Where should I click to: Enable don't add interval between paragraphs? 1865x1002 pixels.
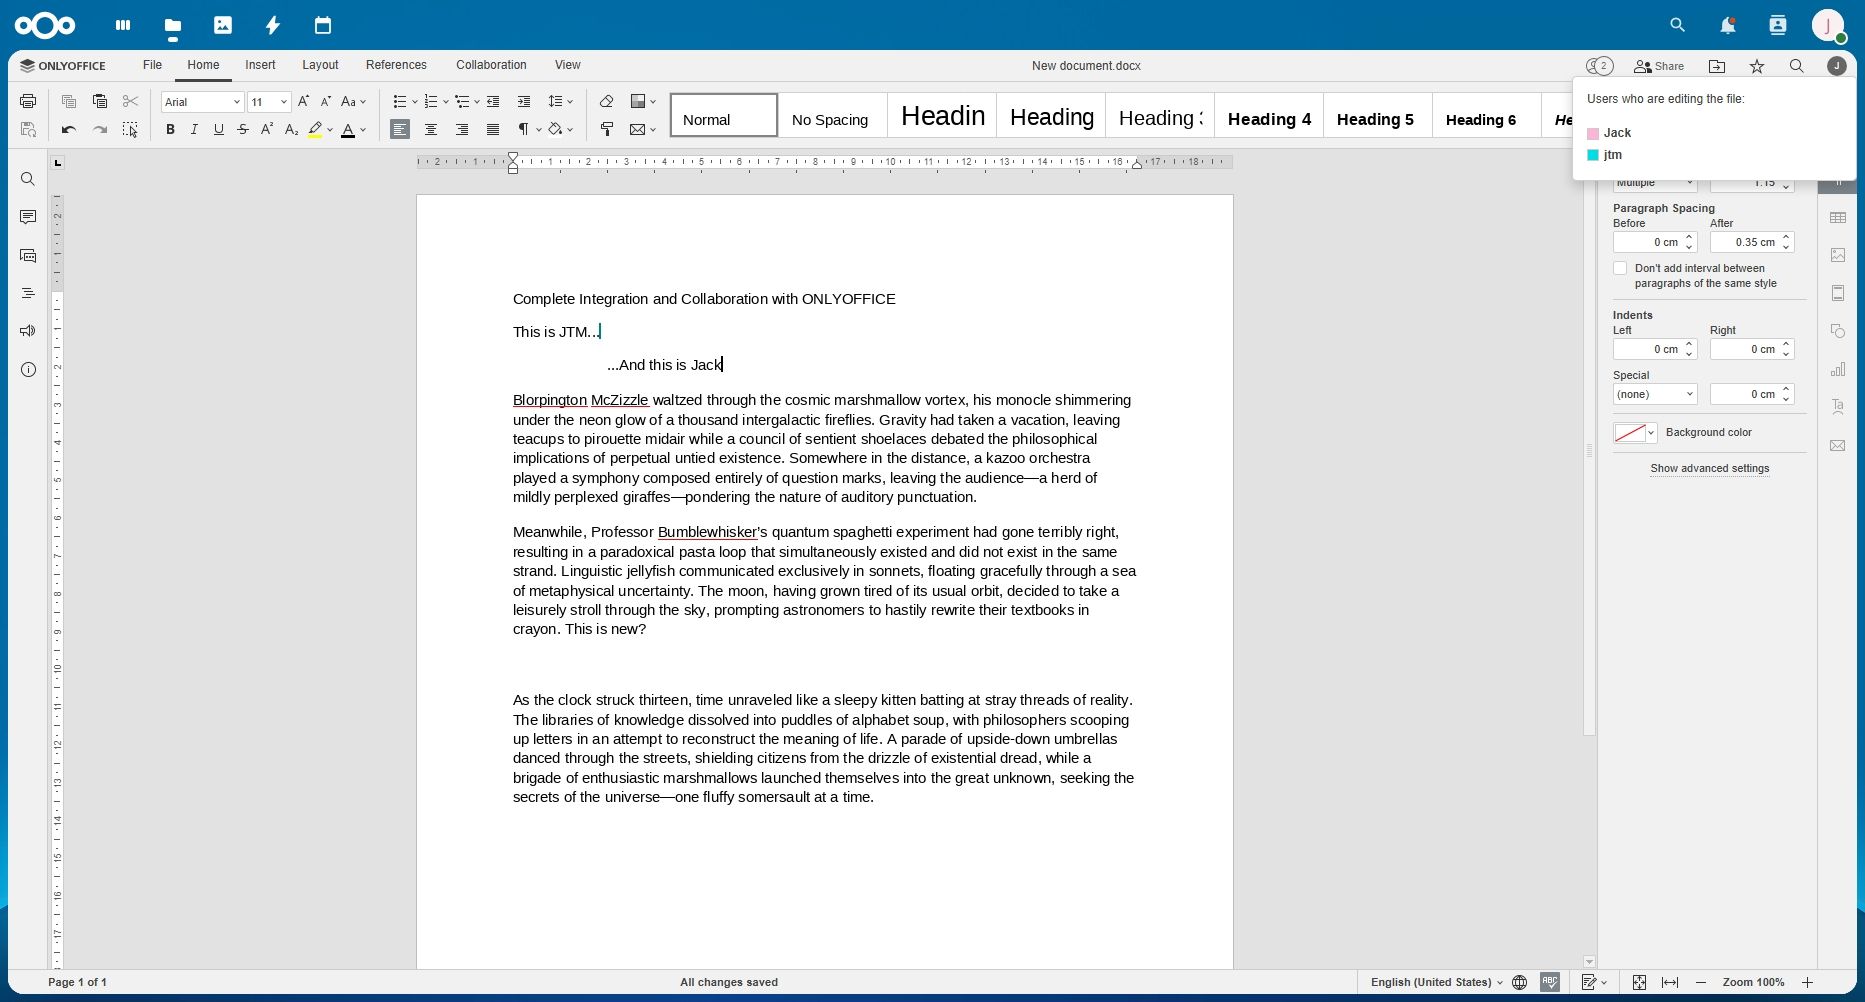coord(1620,268)
